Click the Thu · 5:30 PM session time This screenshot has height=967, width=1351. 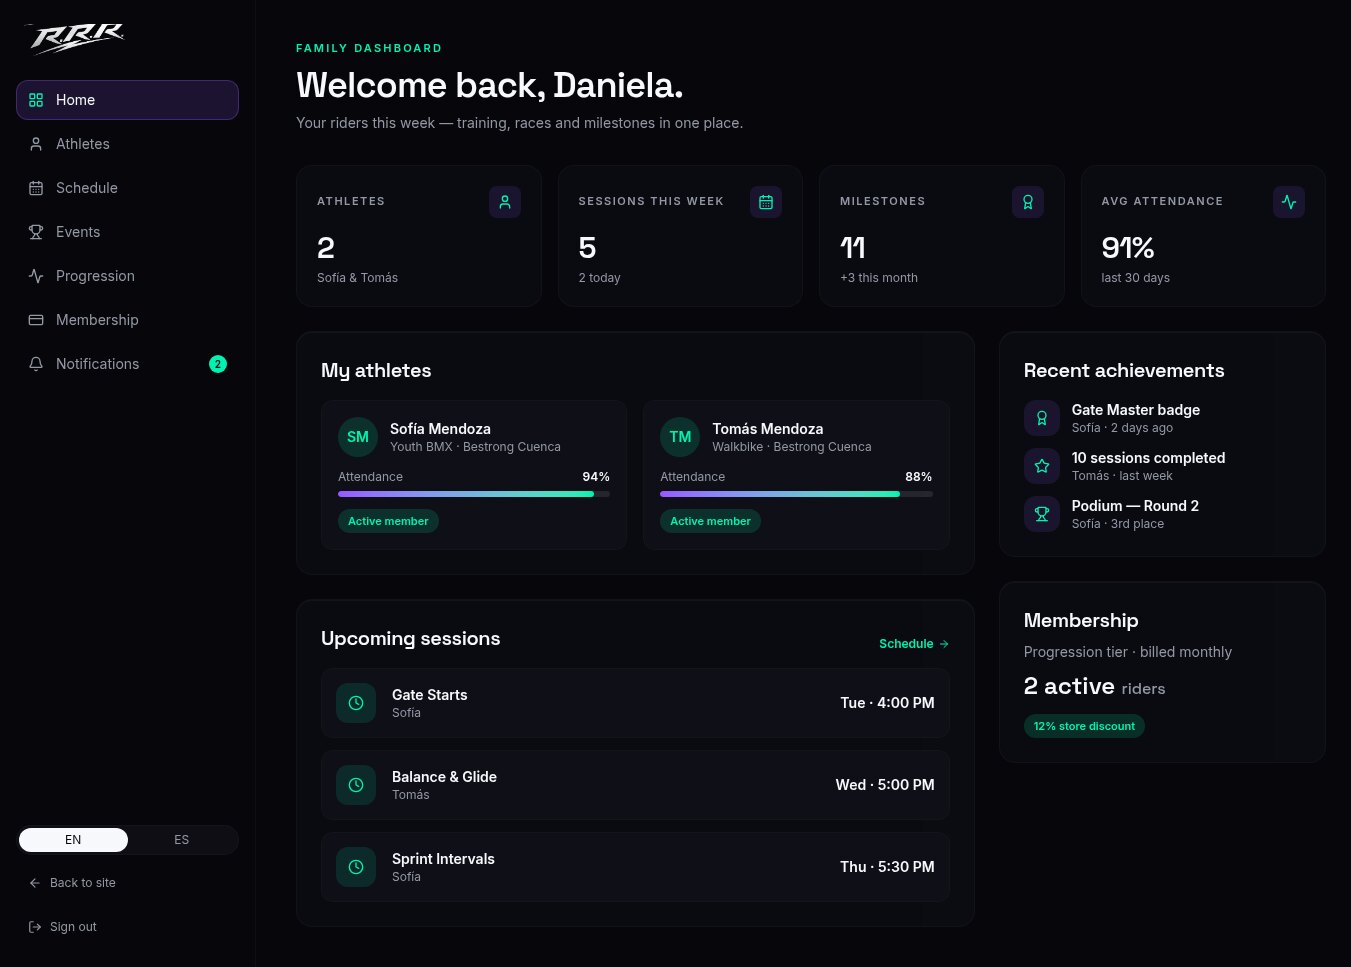(887, 867)
